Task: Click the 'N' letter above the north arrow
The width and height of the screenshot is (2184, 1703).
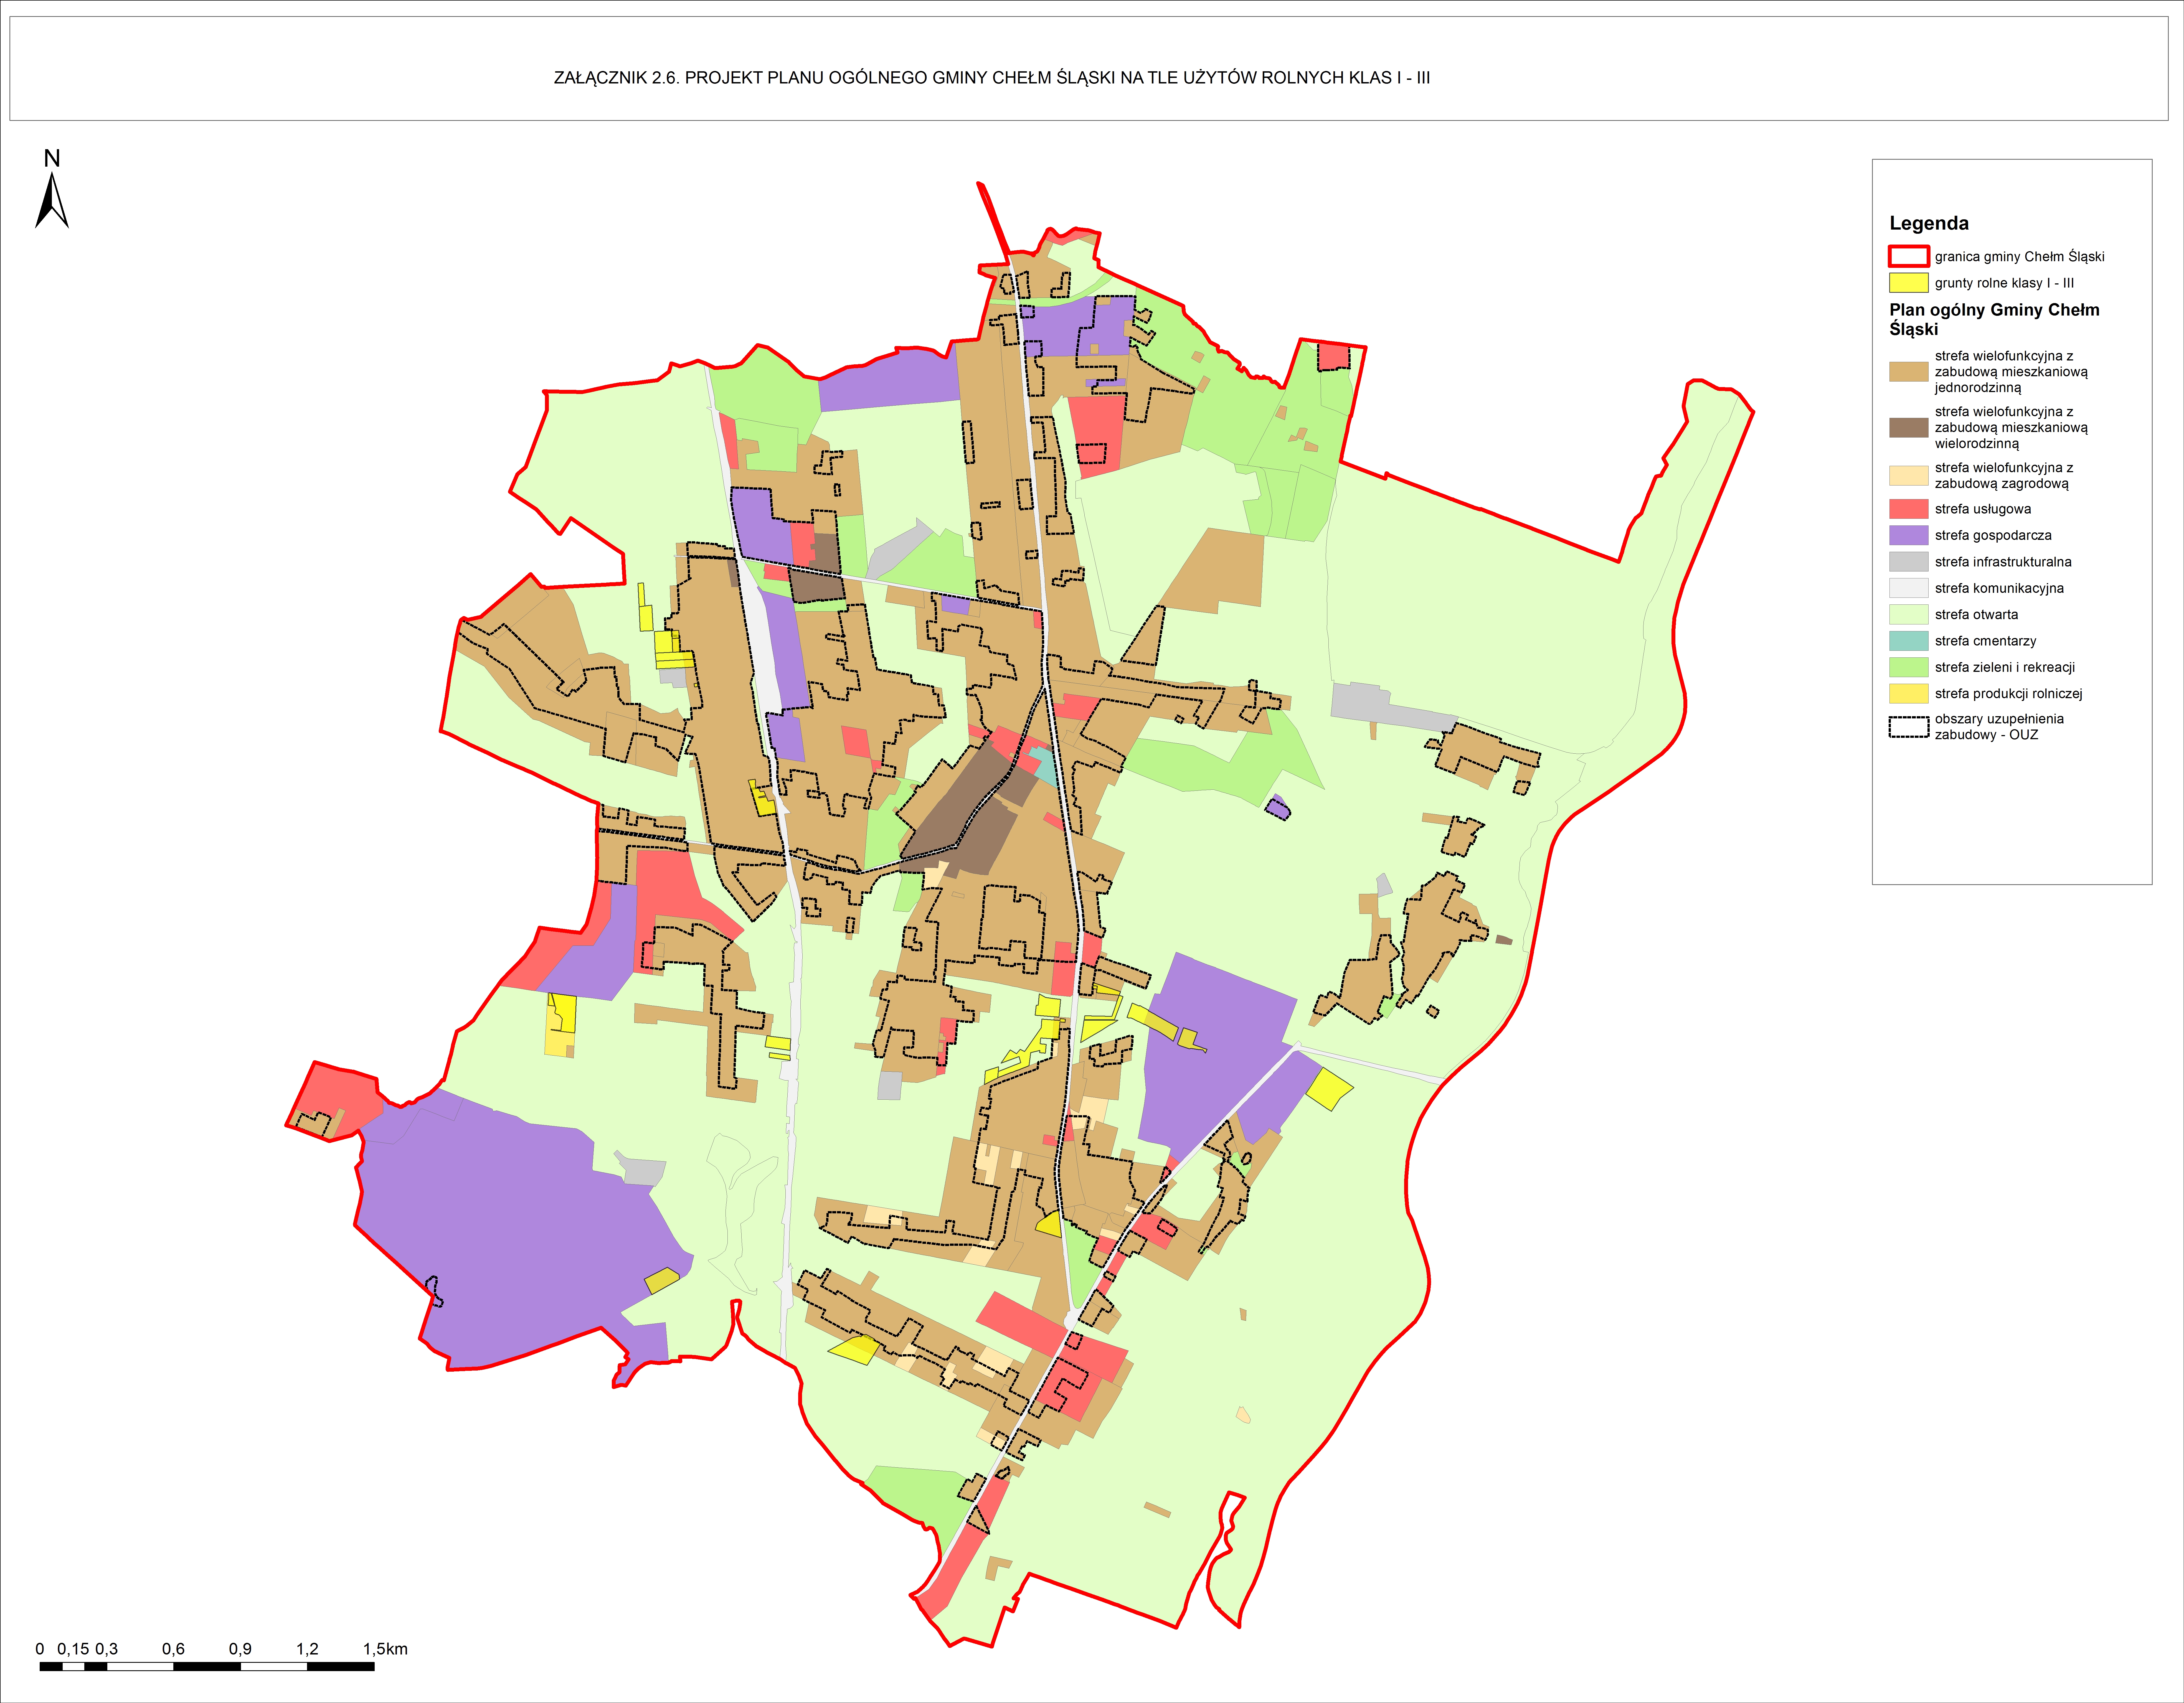Action: click(52, 158)
